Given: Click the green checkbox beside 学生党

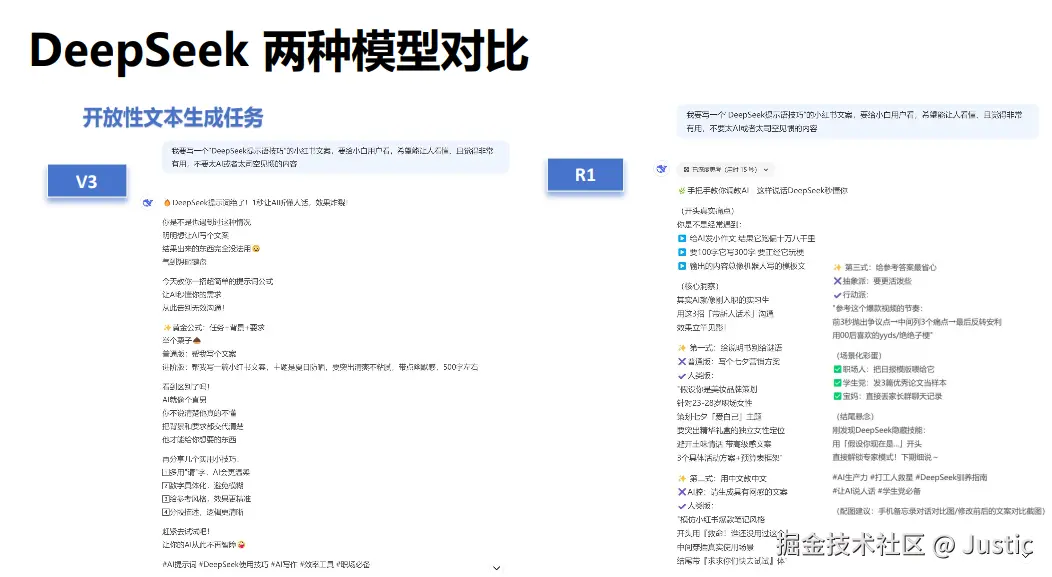Looking at the screenshot, I should (x=837, y=382).
